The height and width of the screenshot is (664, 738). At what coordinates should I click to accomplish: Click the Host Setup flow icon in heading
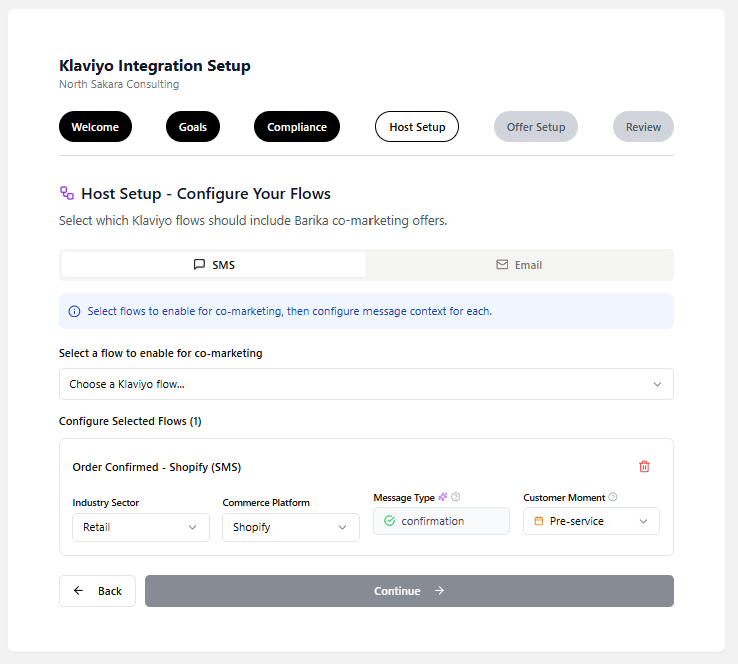click(x=67, y=193)
